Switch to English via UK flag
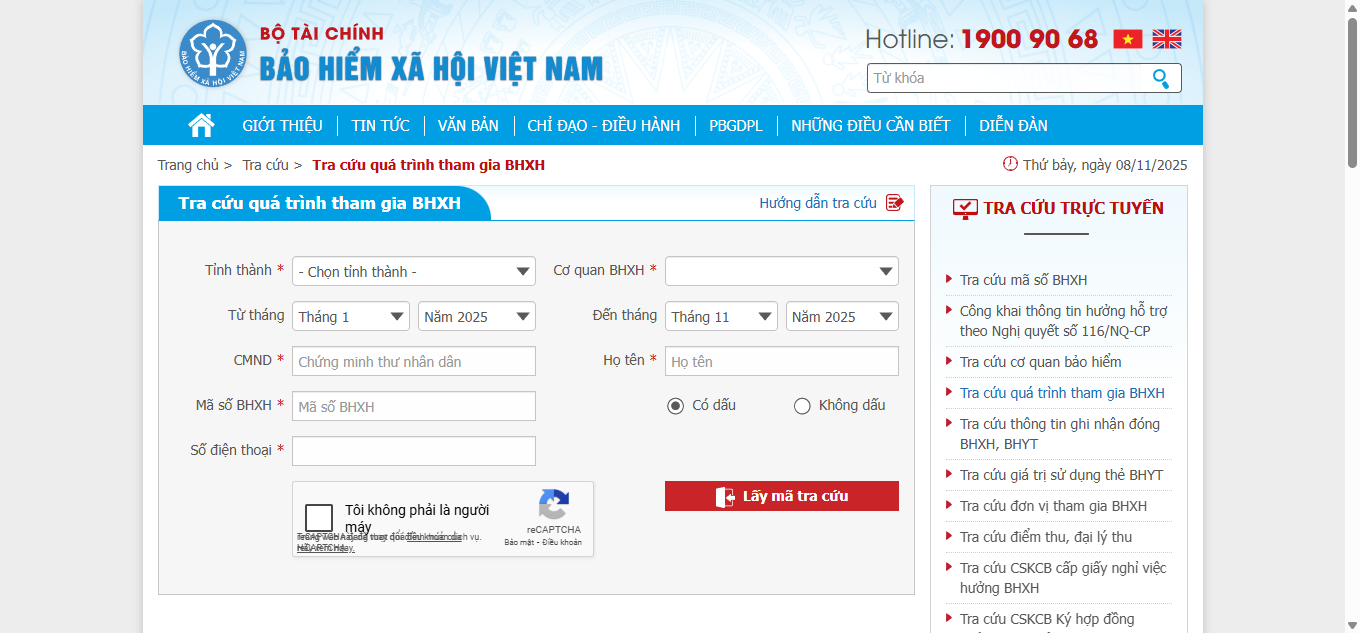1360x633 pixels. [x=1166, y=39]
